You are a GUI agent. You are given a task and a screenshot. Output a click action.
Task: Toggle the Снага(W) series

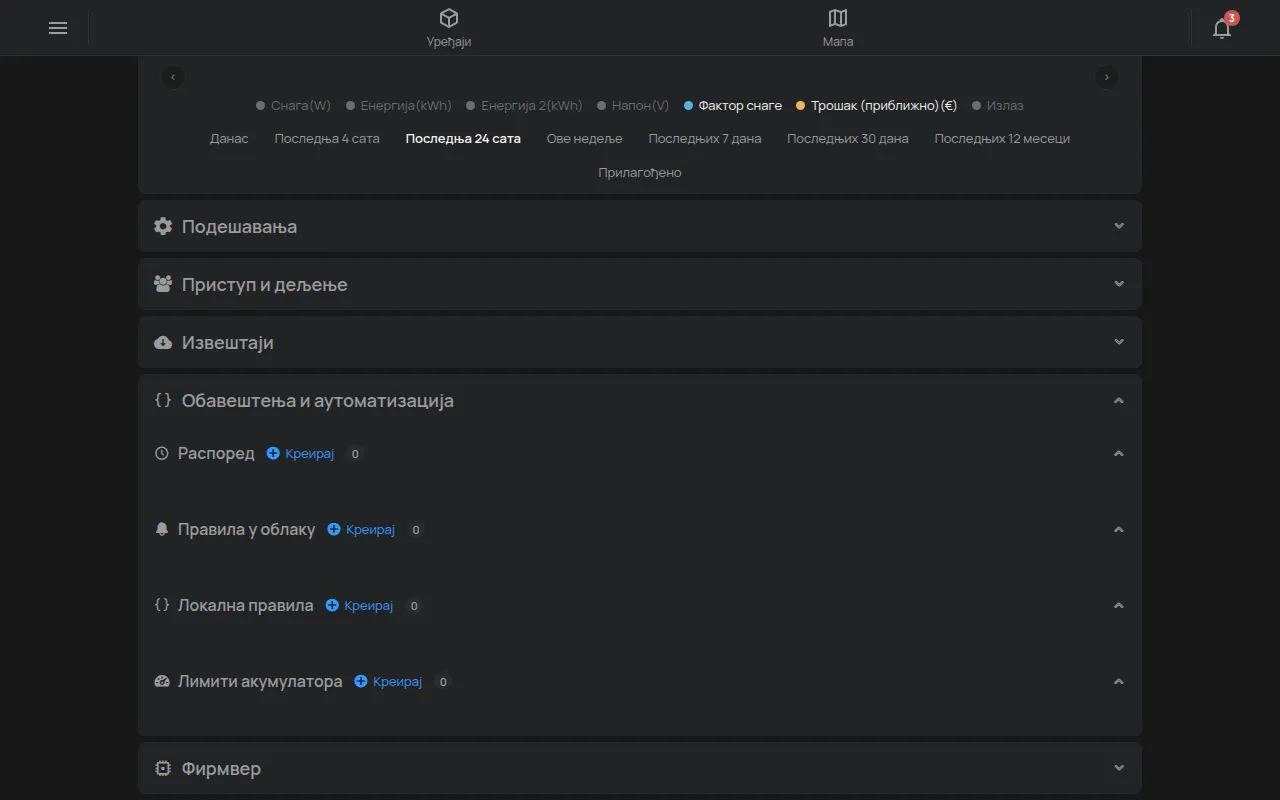[x=293, y=105]
